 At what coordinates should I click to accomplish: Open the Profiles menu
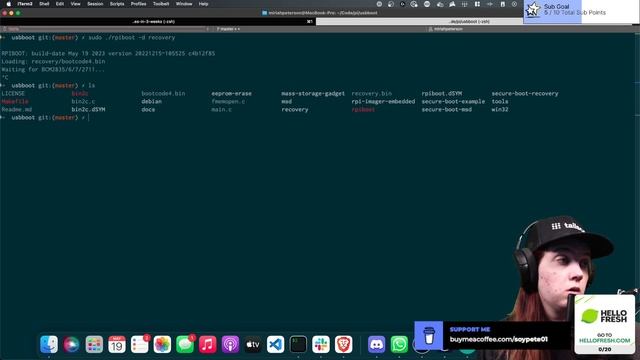tap(138, 4)
